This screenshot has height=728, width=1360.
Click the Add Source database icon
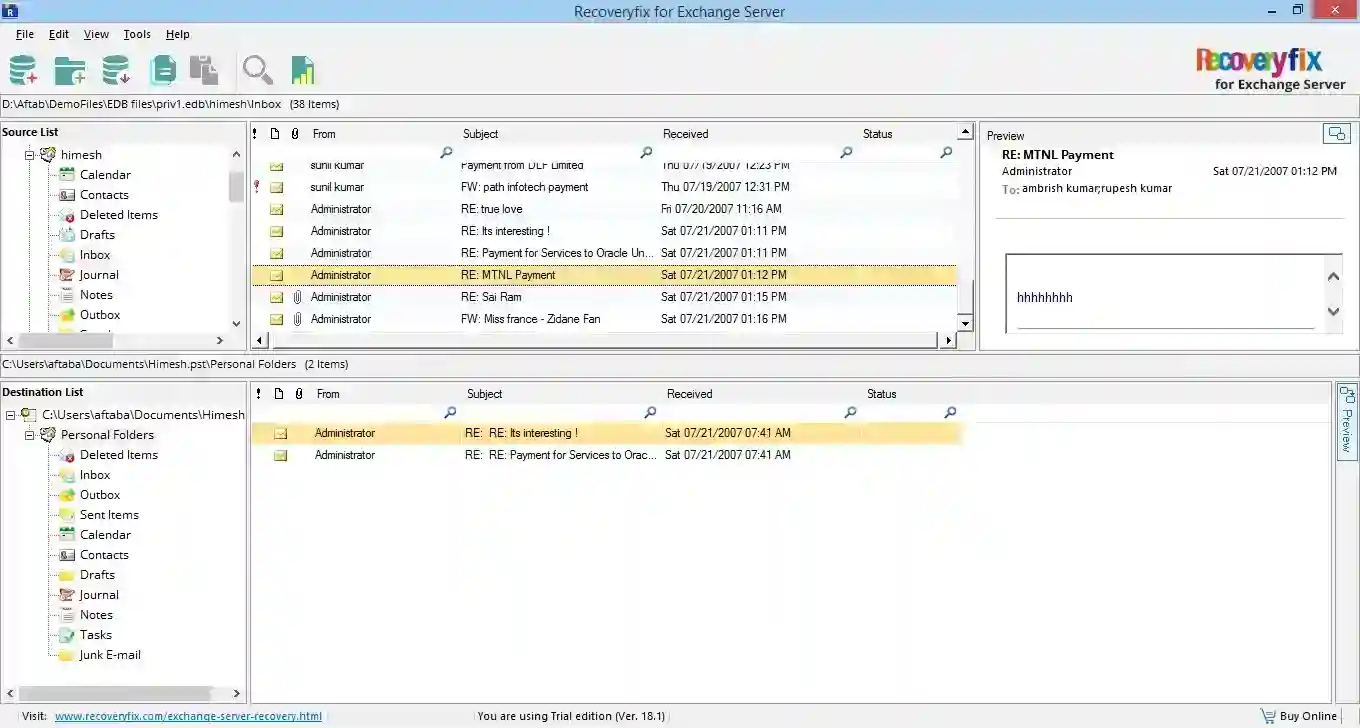[x=23, y=70]
